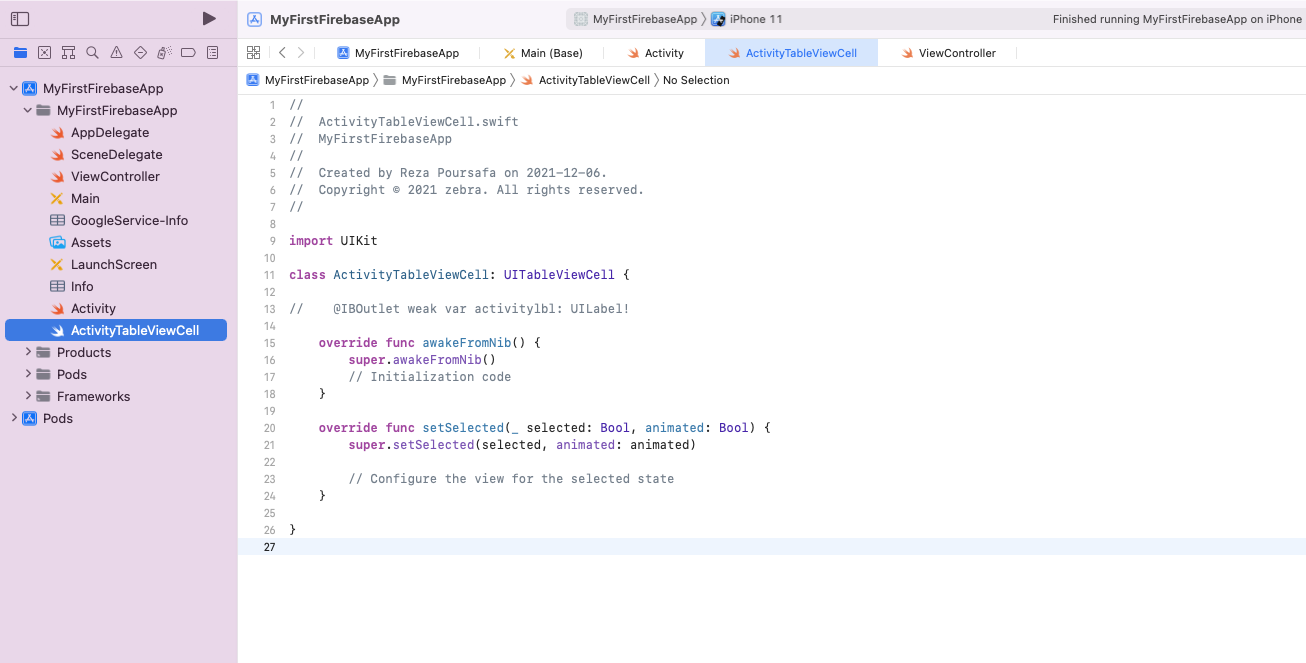Switch to the ActivityTableViewCell editor tab
Screen dimensions: 1306x663
792,53
